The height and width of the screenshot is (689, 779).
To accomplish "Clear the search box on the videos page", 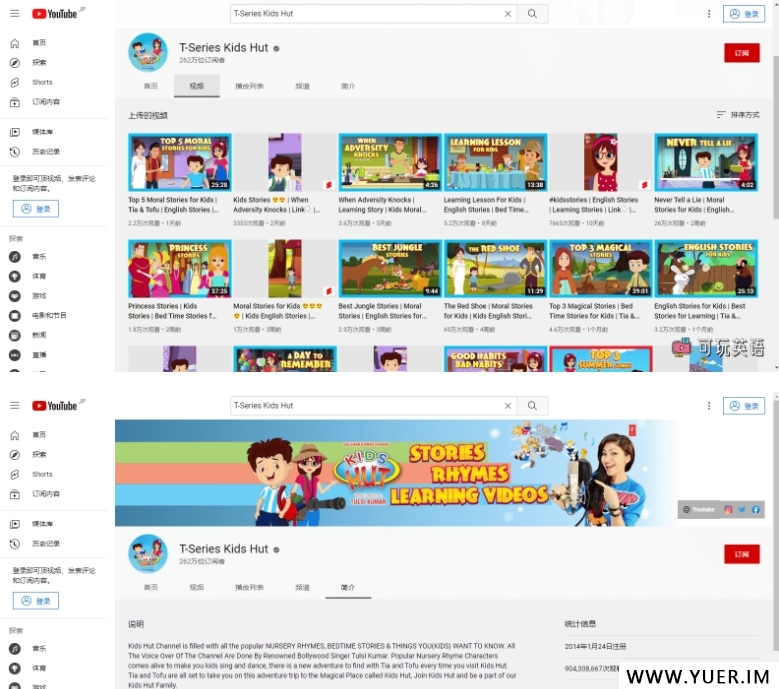I will [x=508, y=14].
